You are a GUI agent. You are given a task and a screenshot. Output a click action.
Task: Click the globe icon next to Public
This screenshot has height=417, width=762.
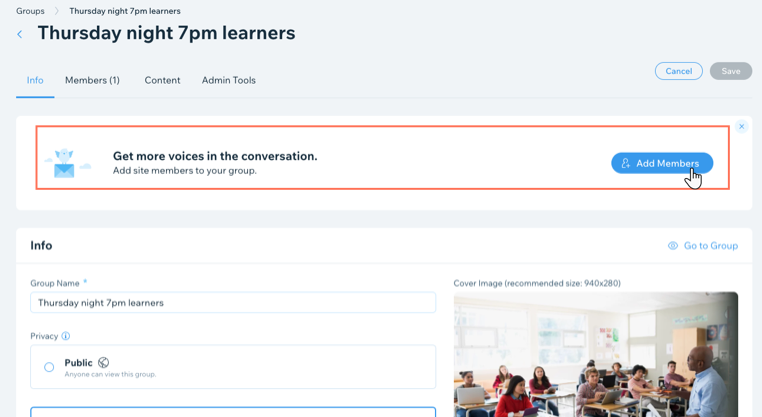(104, 363)
